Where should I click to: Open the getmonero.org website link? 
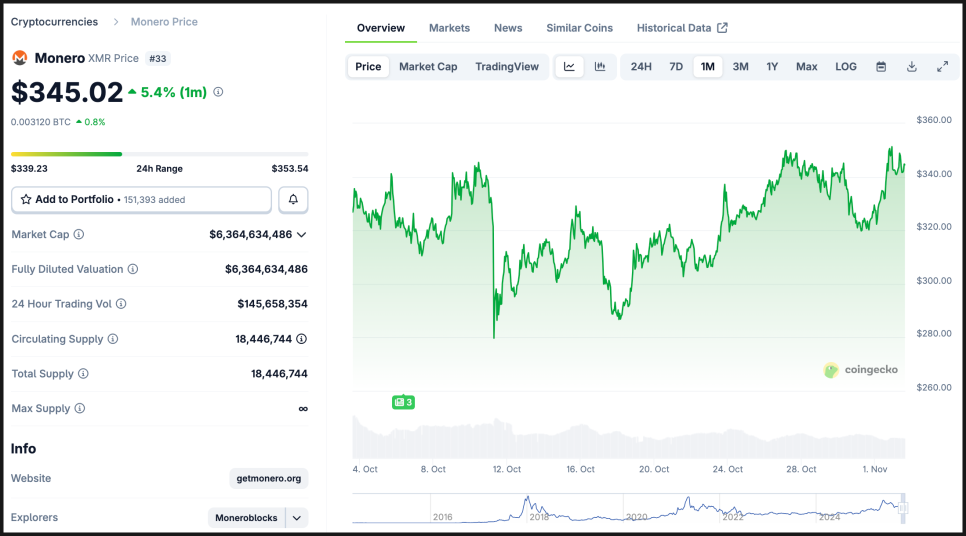269,479
